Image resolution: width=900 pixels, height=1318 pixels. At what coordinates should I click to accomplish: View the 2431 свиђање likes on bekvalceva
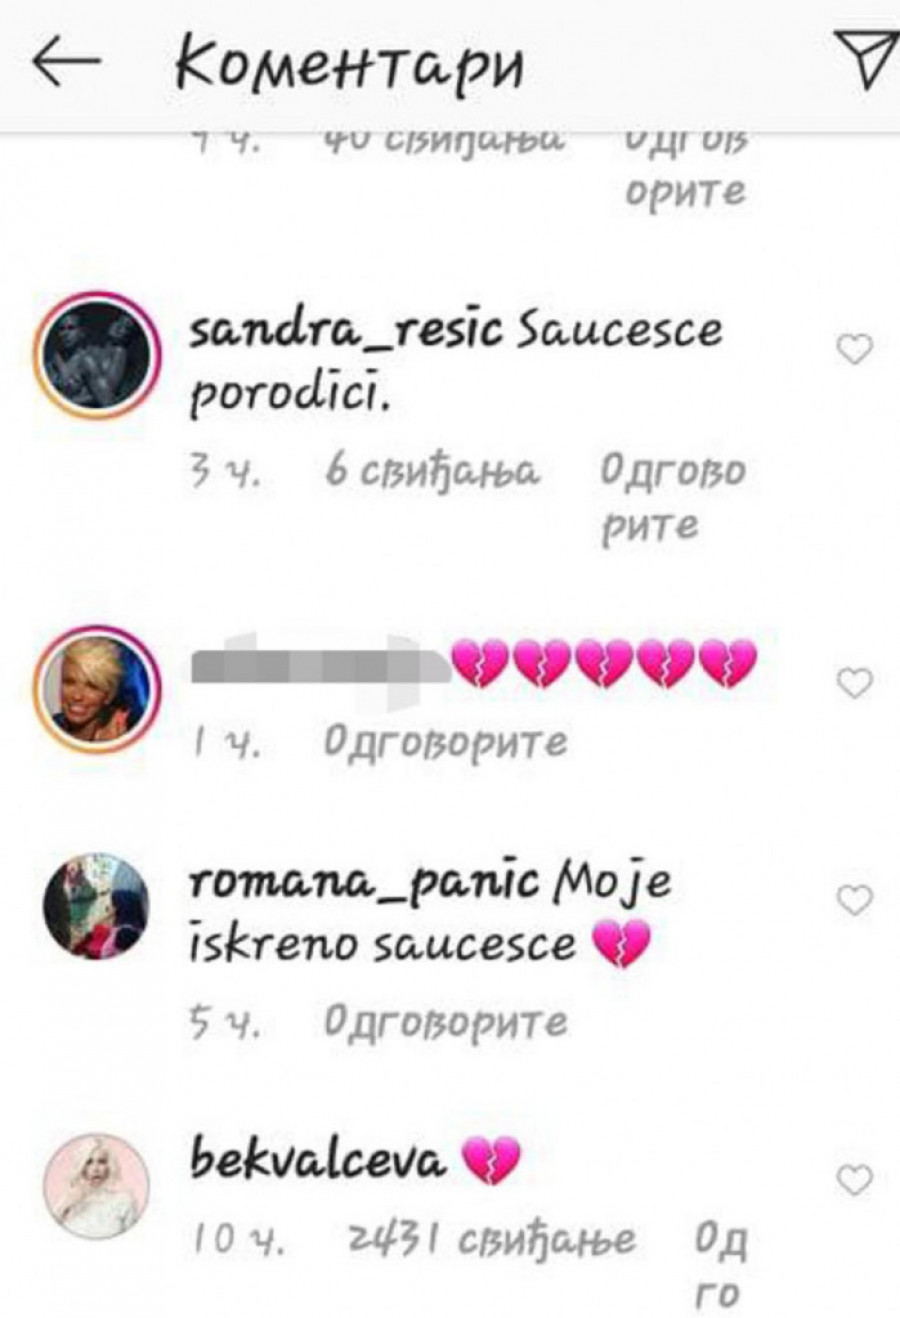(x=491, y=1240)
